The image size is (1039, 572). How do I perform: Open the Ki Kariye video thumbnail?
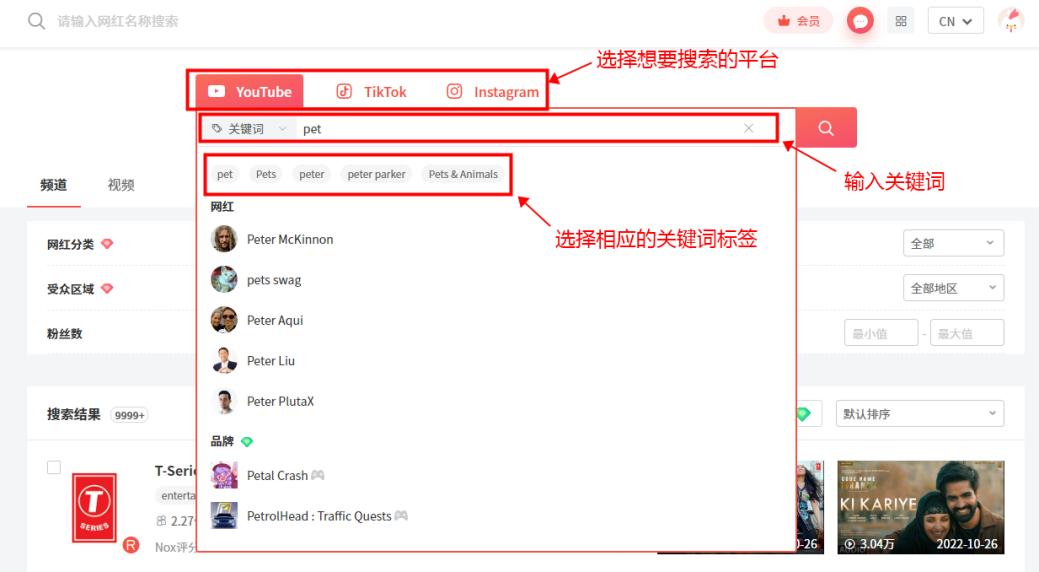pos(920,507)
